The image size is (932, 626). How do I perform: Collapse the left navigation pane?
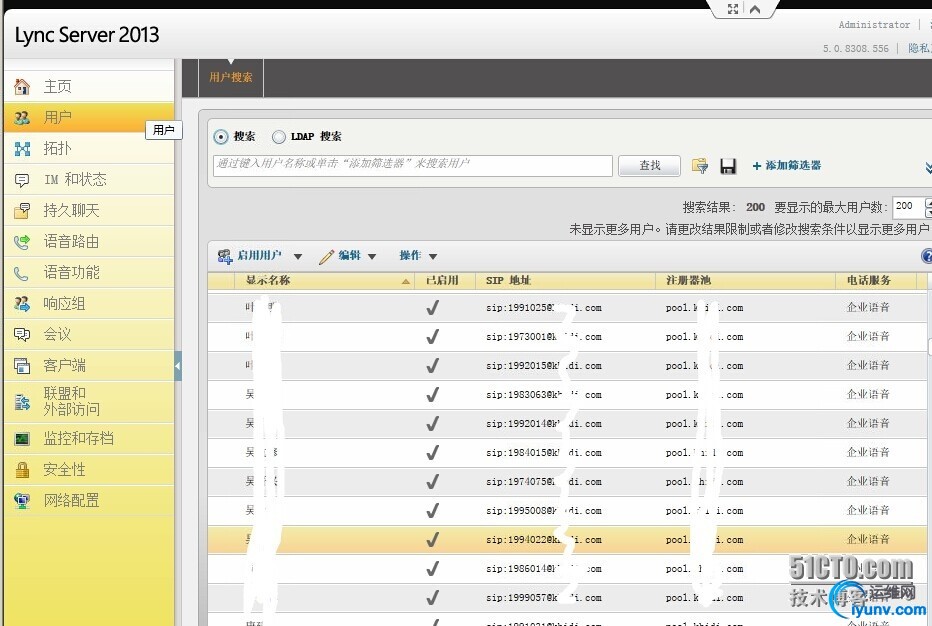(x=178, y=366)
